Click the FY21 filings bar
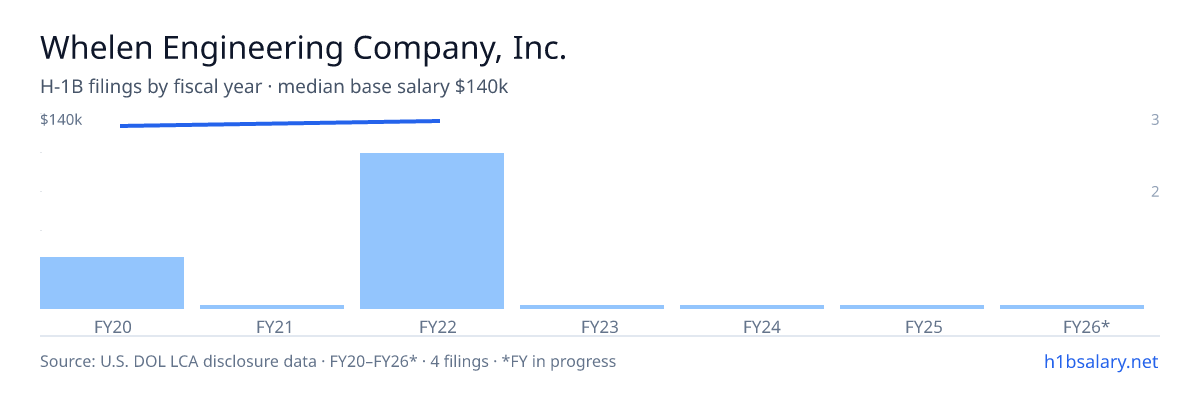 [x=272, y=307]
